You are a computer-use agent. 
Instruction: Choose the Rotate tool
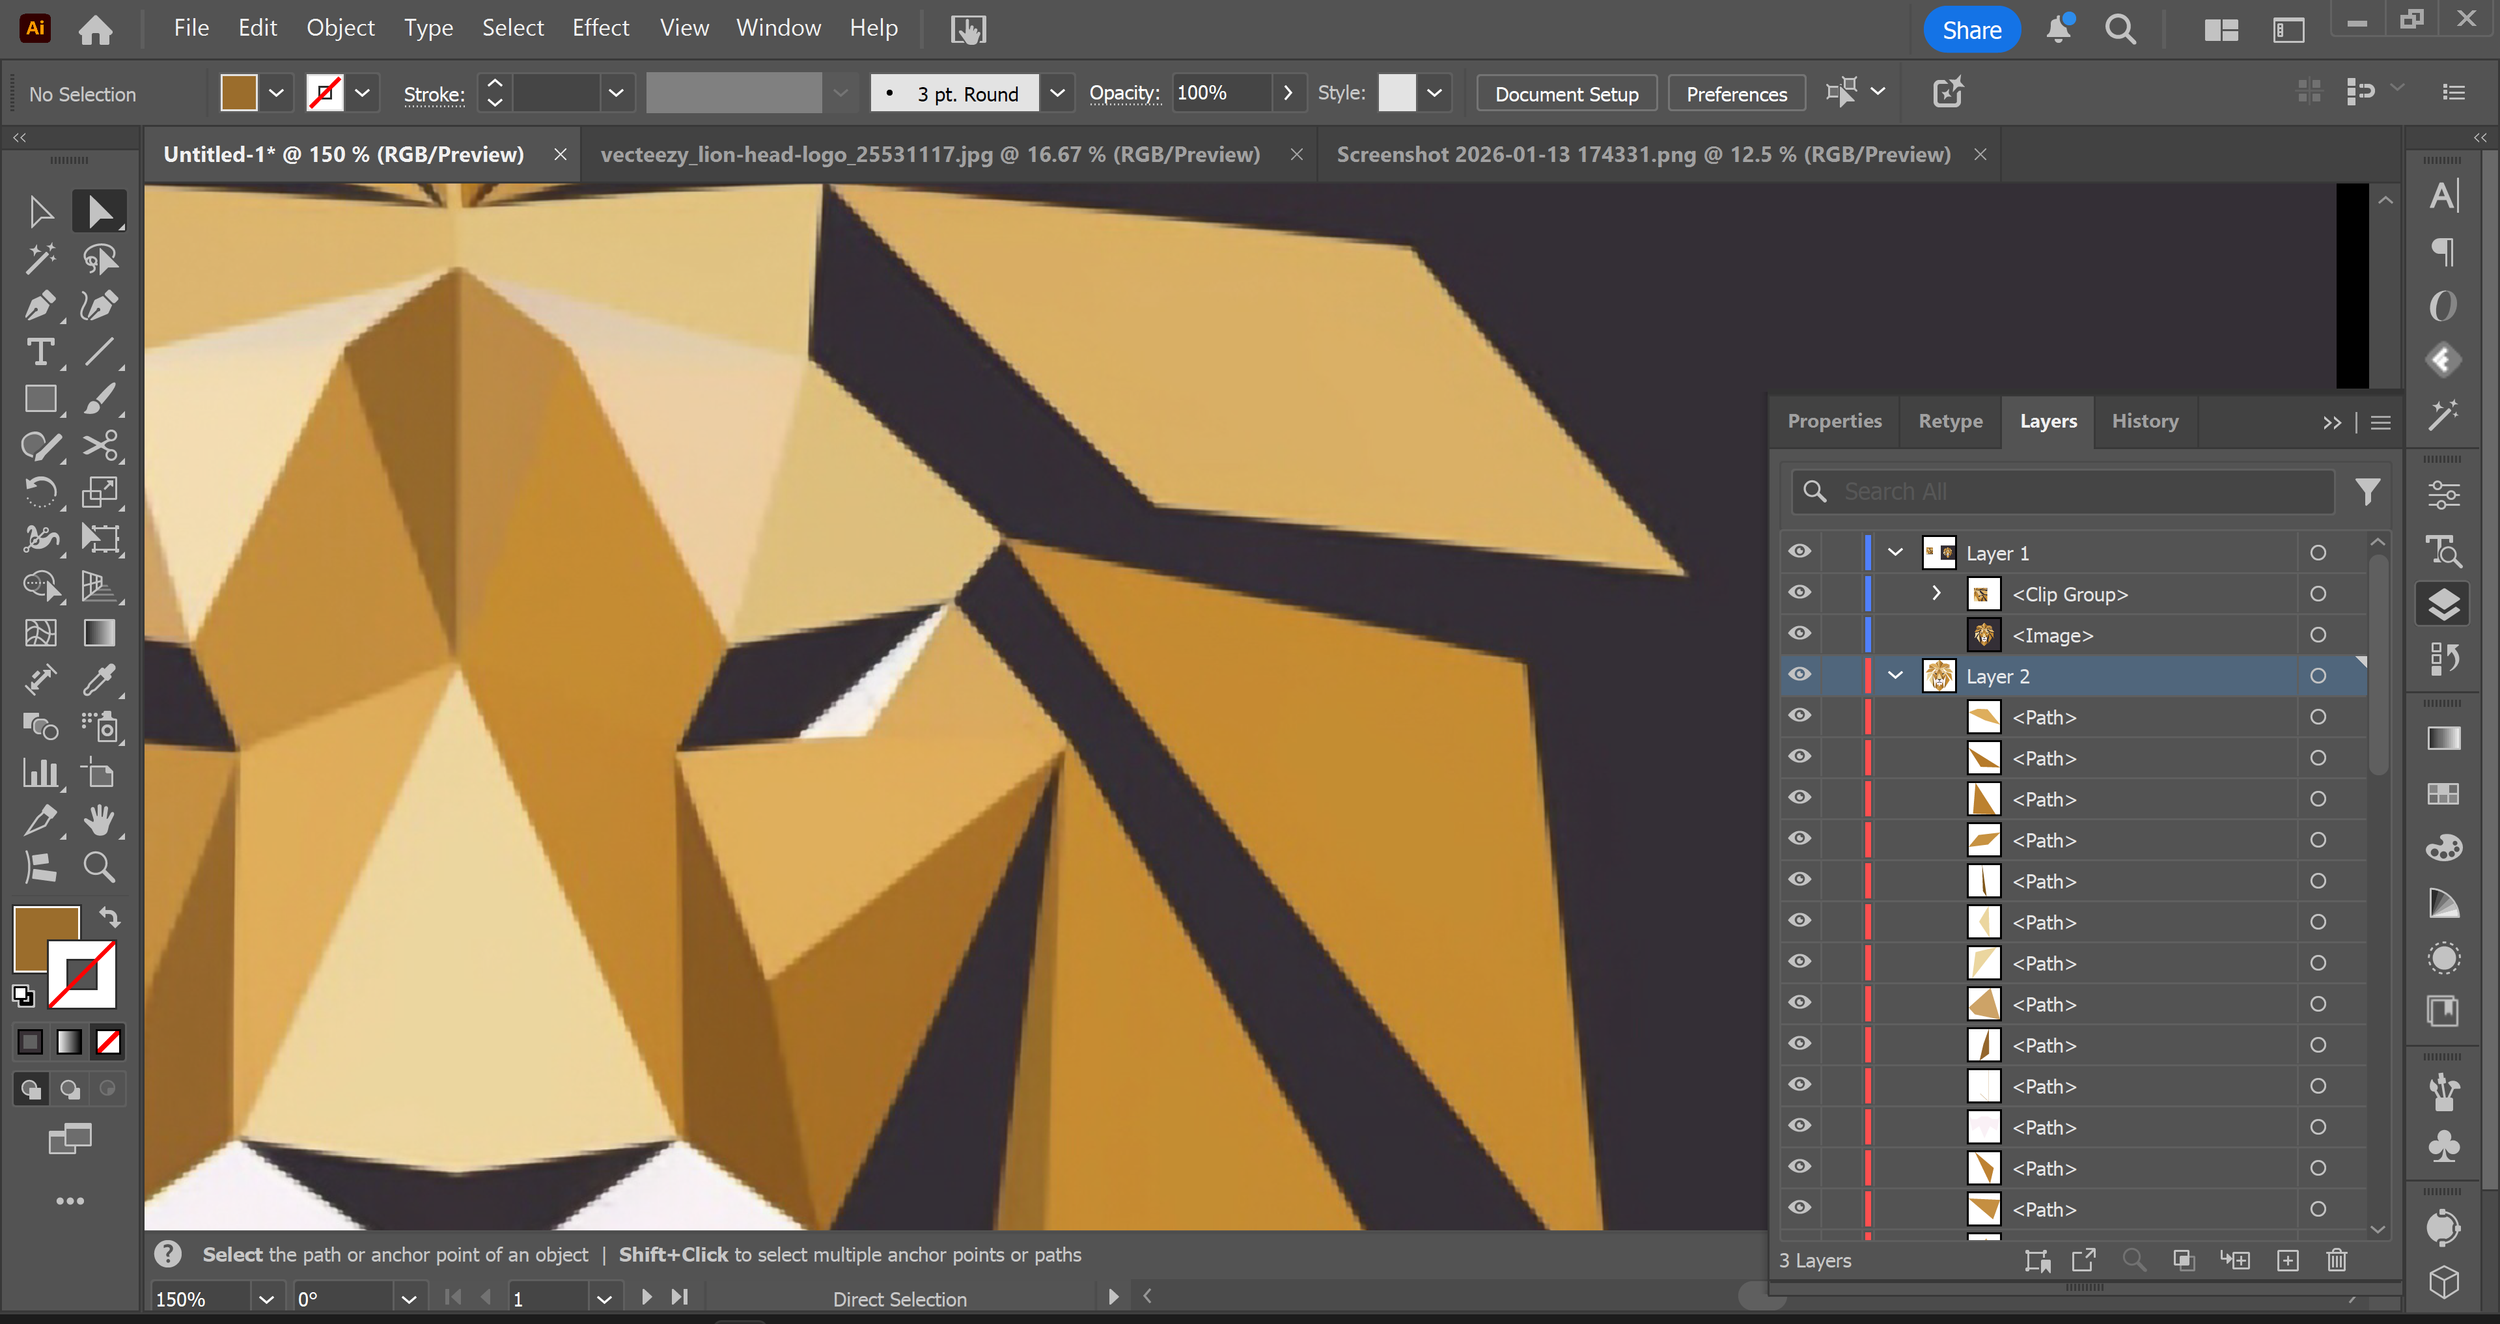[x=40, y=492]
